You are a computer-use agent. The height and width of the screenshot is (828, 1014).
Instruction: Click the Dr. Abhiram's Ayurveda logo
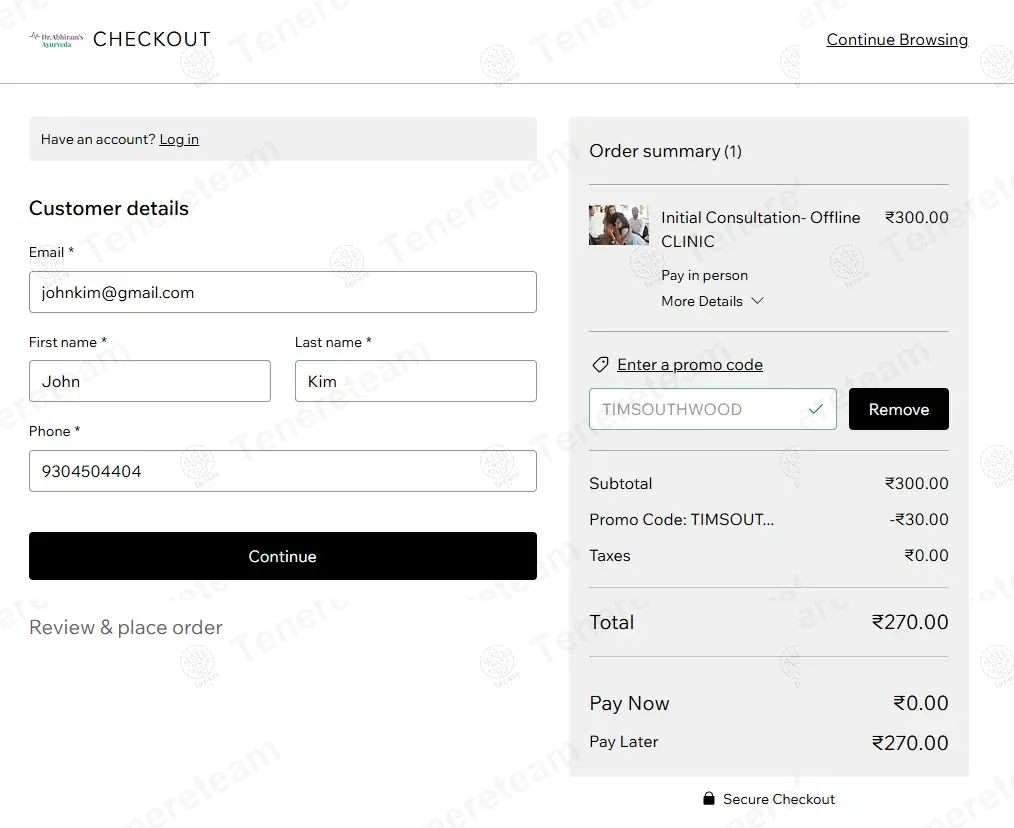(x=56, y=40)
